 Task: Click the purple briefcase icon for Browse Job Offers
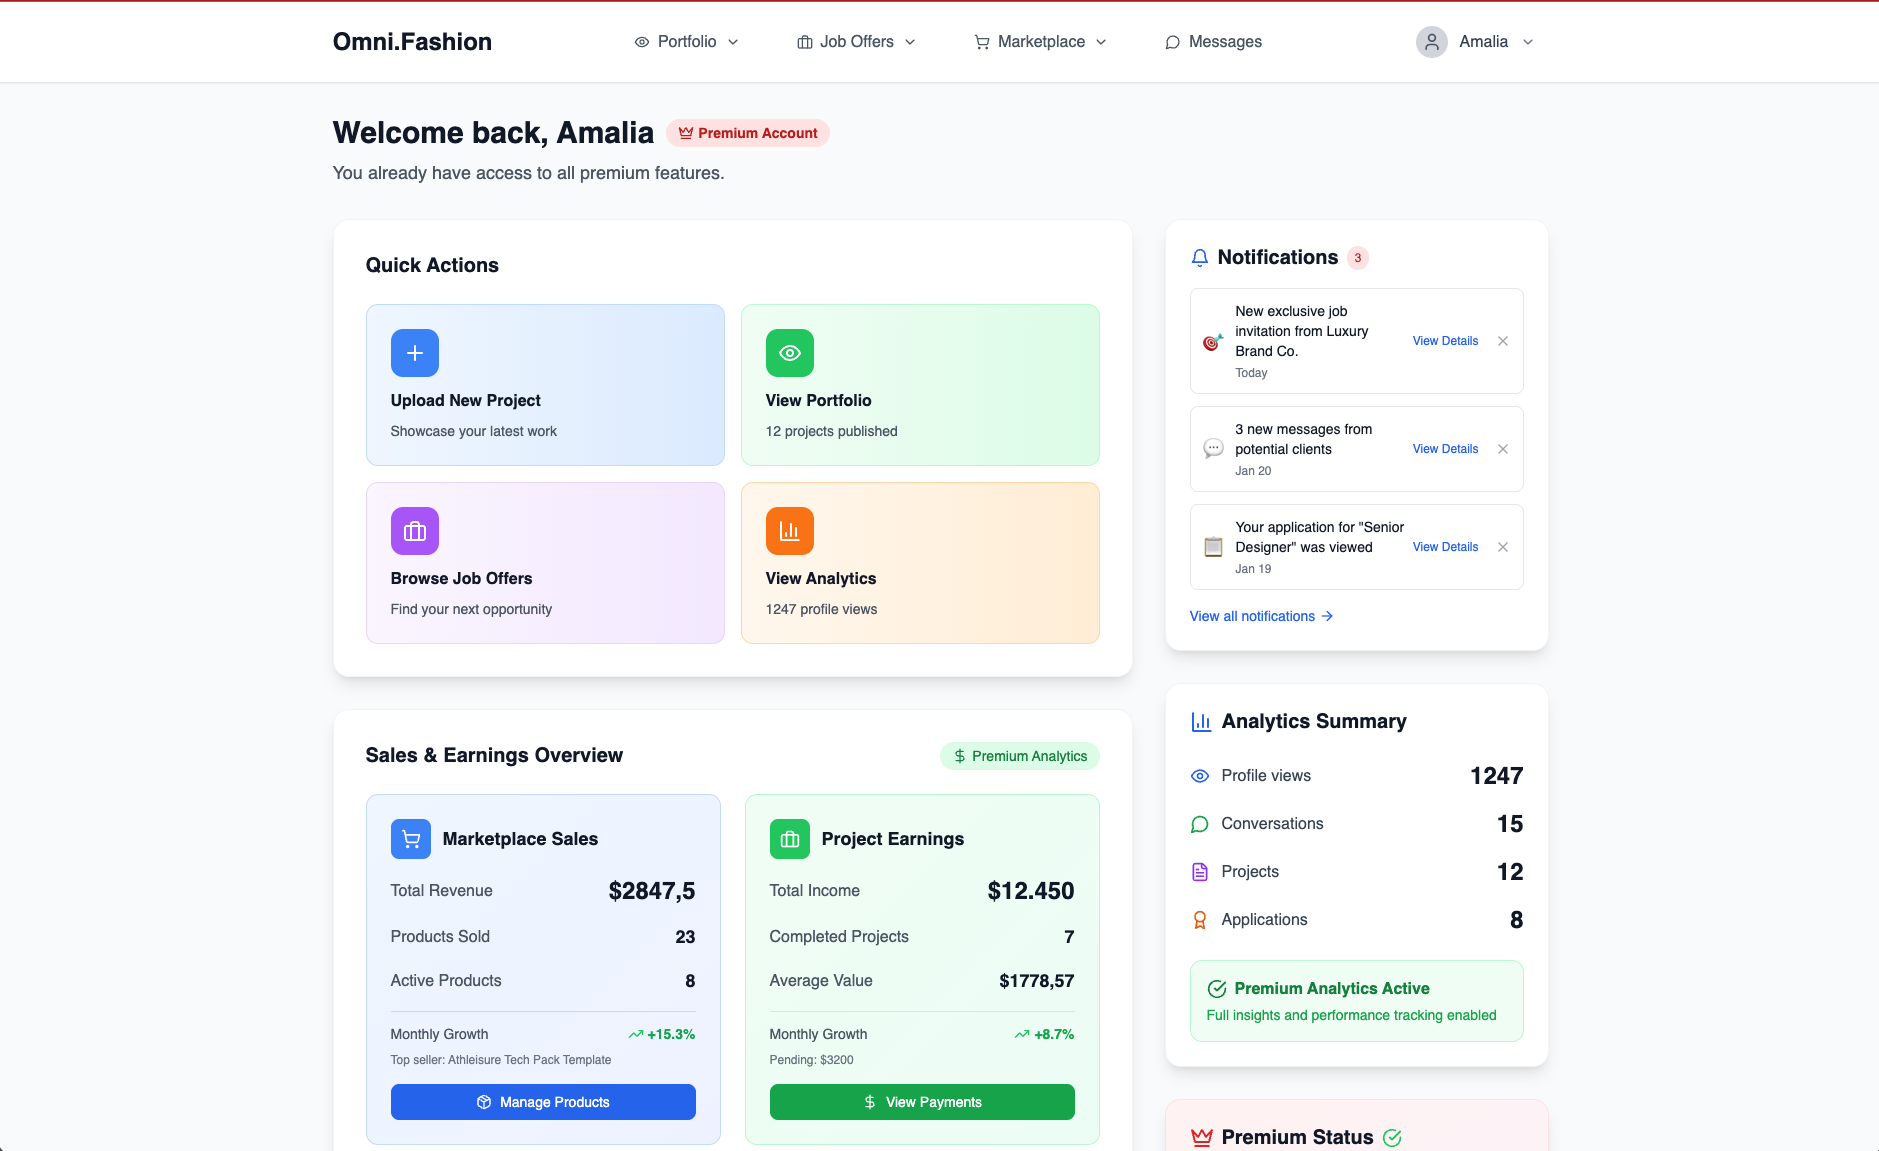coord(415,531)
